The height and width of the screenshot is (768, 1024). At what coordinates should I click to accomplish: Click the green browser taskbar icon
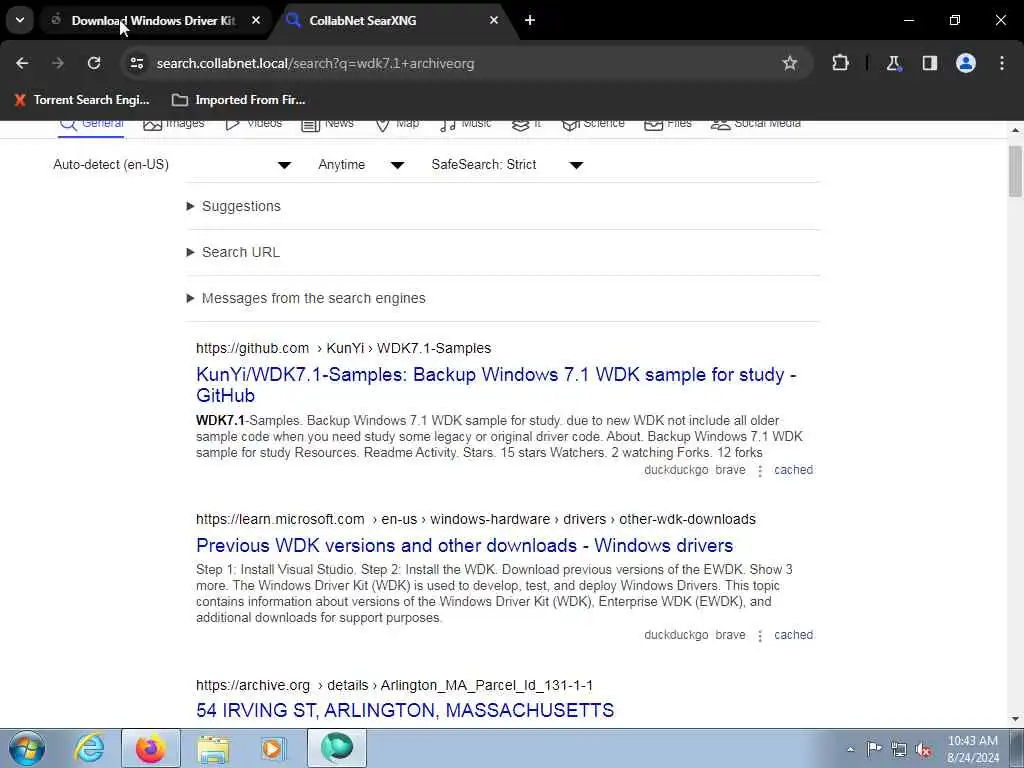tap(336, 748)
